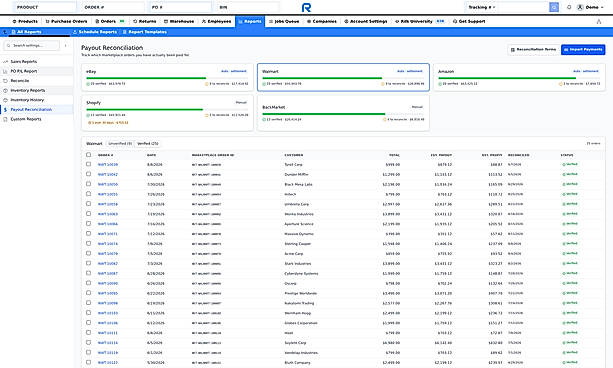Click the Schedule Reports icon
This screenshot has height=368, width=613.
pos(75,32)
